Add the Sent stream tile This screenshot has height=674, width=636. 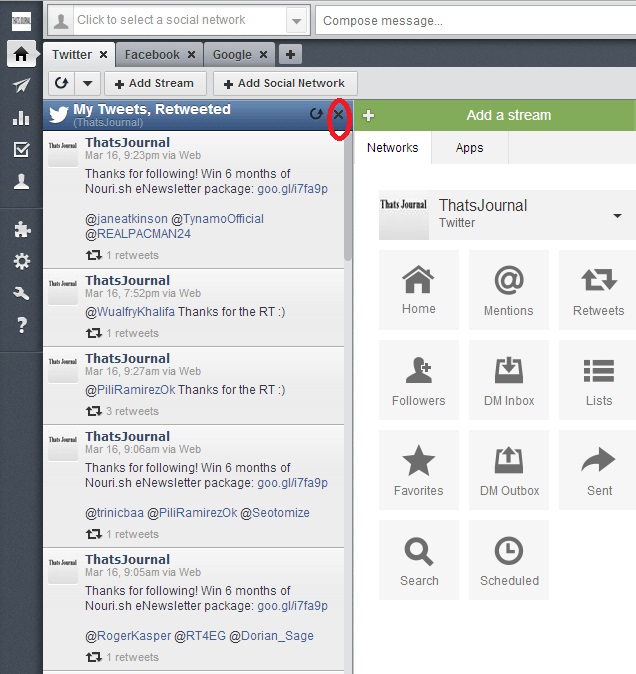(598, 470)
